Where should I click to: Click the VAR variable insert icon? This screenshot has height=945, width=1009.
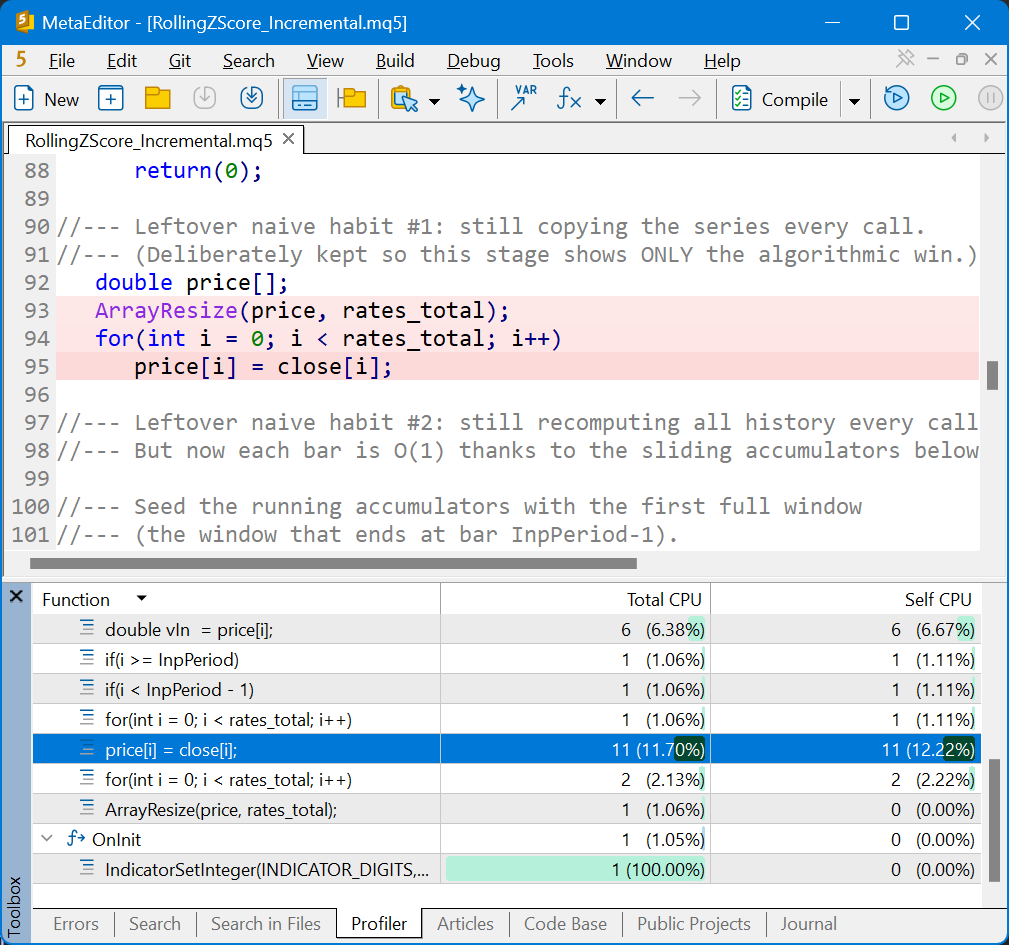pyautogui.click(x=524, y=98)
